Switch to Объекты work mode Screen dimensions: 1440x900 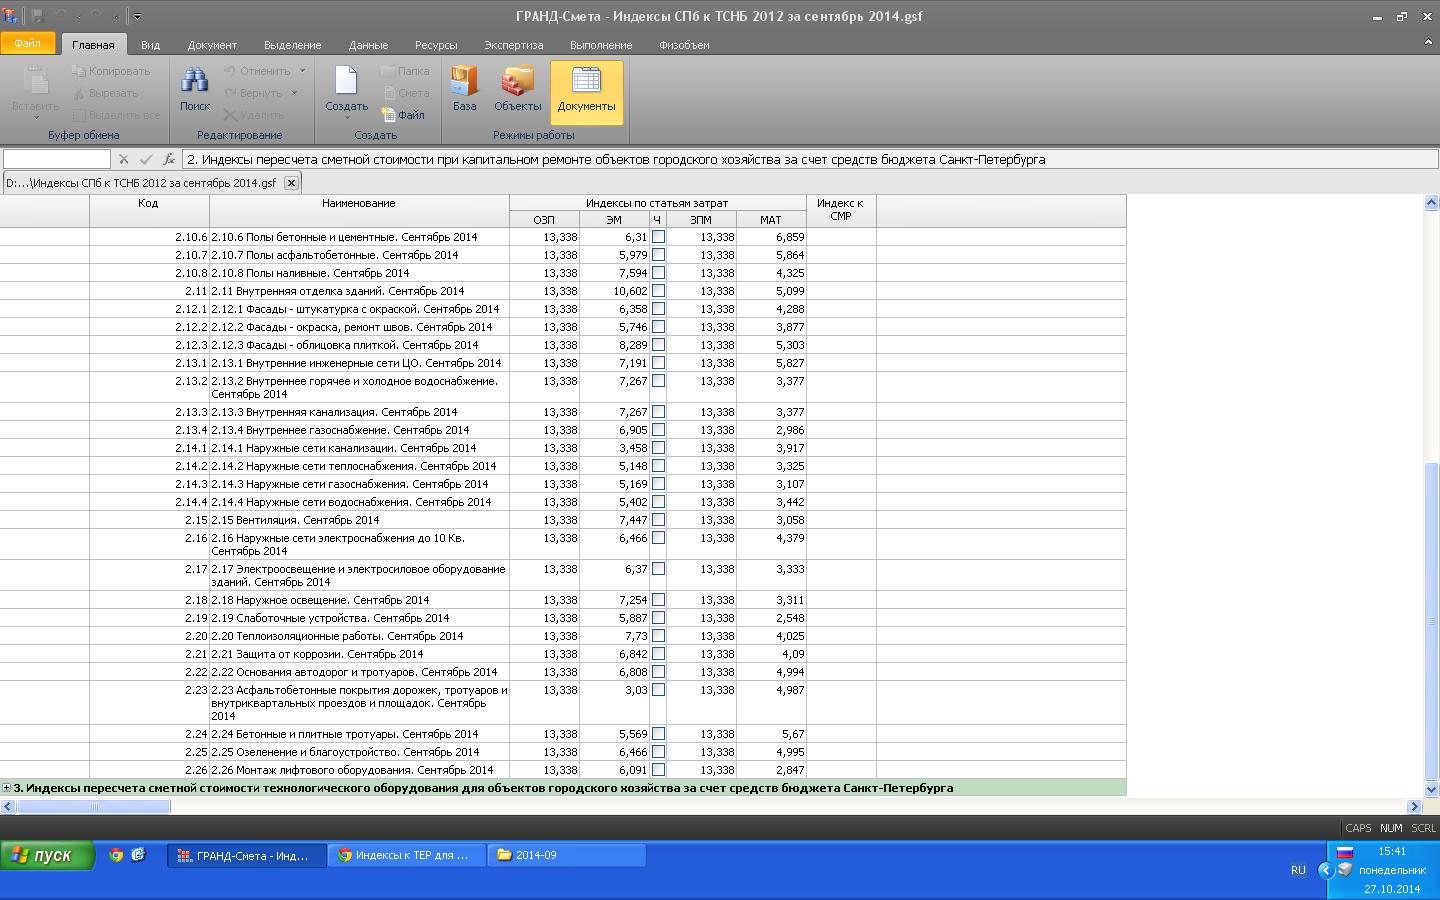pyautogui.click(x=517, y=90)
